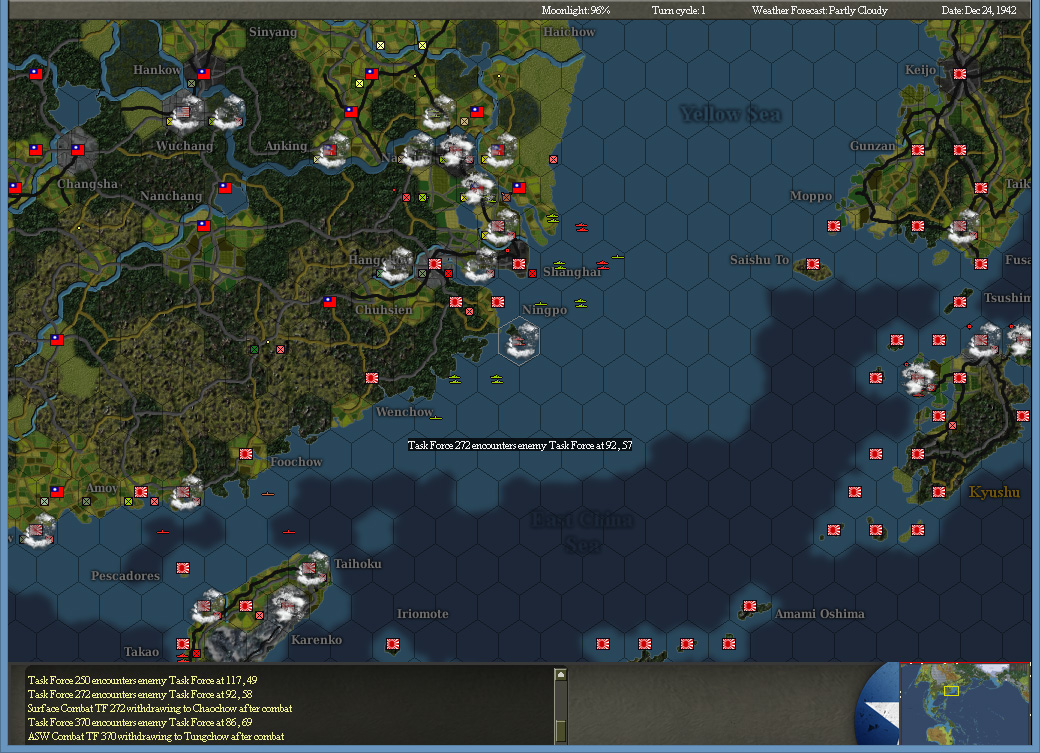Select the yellow task force ship beside Wenchow label
The height and width of the screenshot is (753, 1040).
[436, 417]
